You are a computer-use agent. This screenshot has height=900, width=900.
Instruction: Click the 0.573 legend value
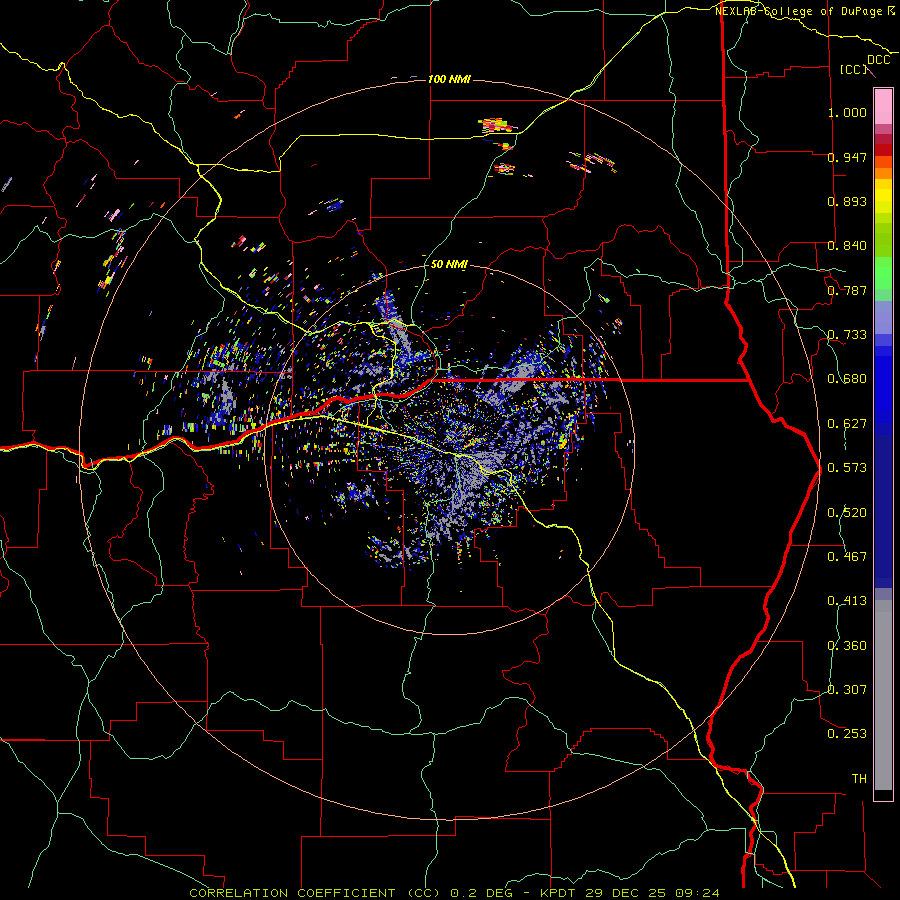point(847,468)
